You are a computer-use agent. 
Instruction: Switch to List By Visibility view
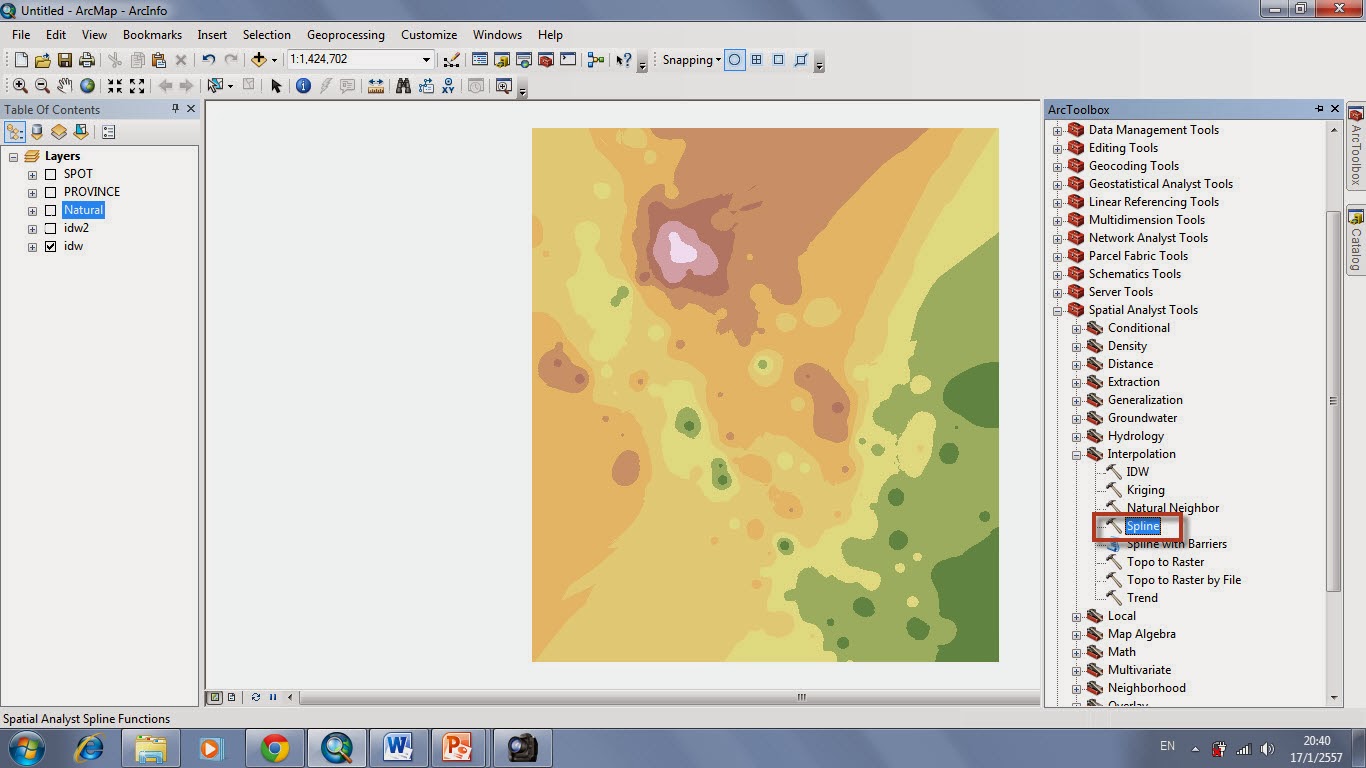click(59, 131)
